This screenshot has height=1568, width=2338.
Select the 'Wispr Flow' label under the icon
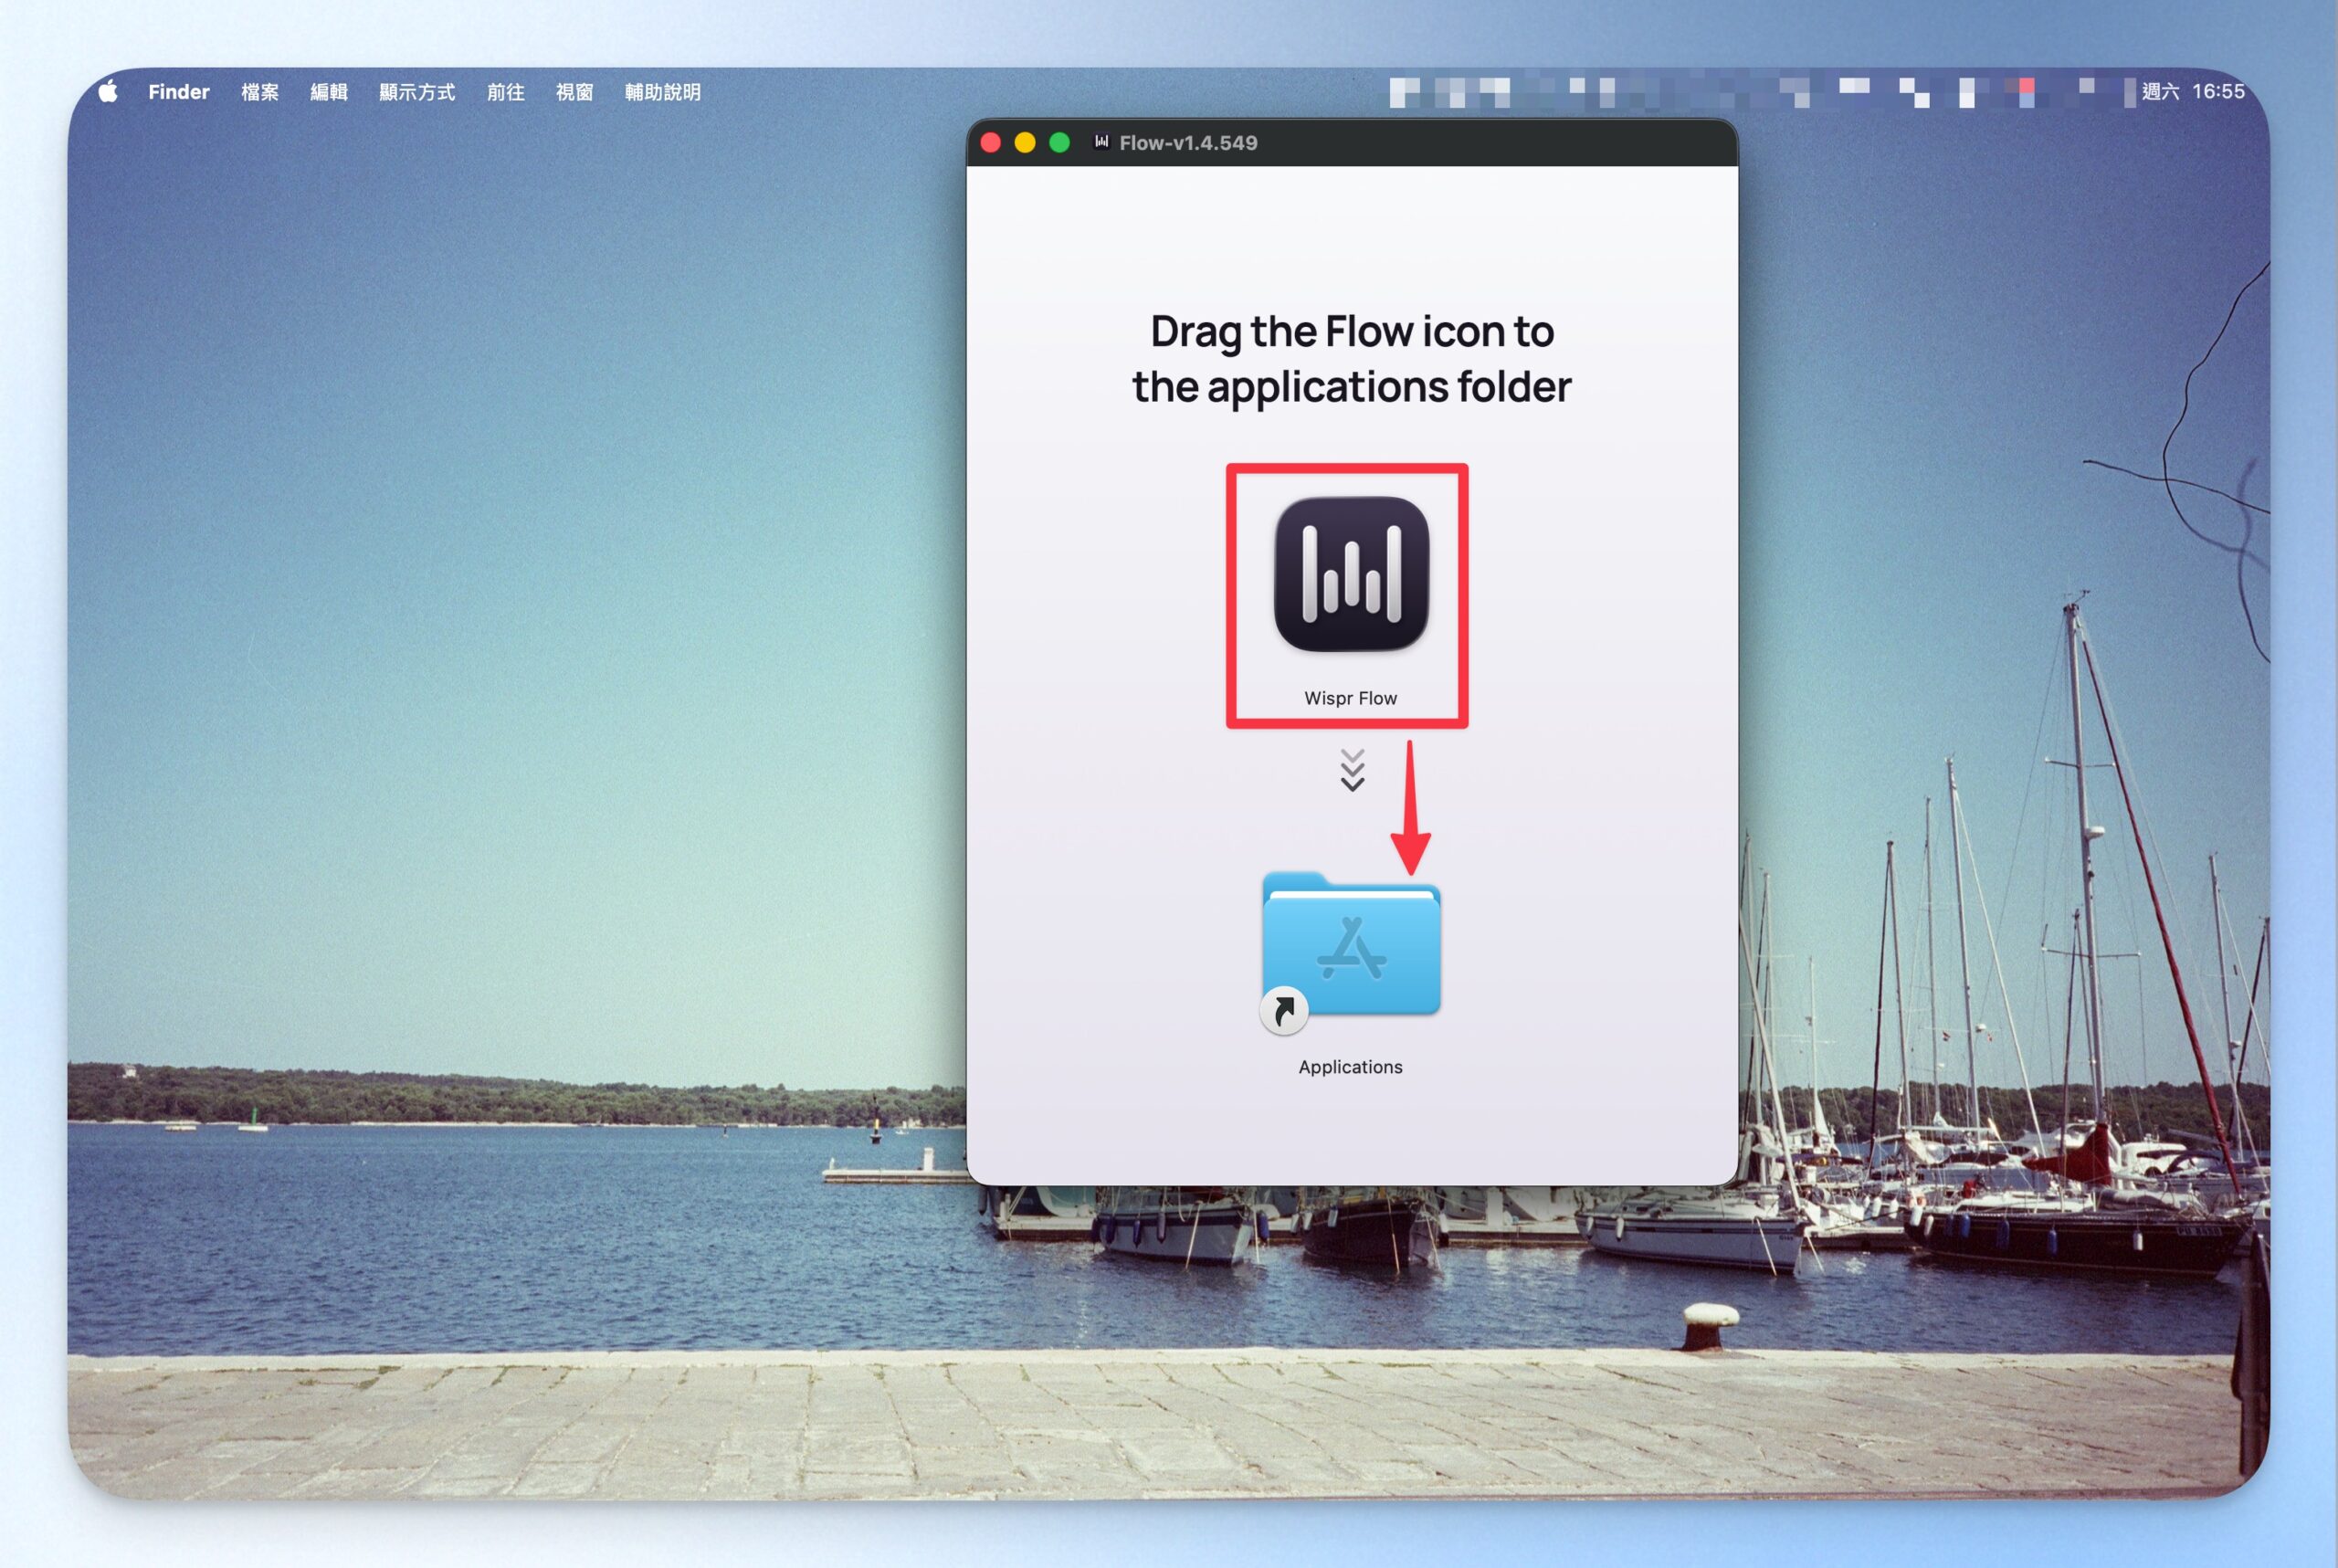click(1350, 698)
